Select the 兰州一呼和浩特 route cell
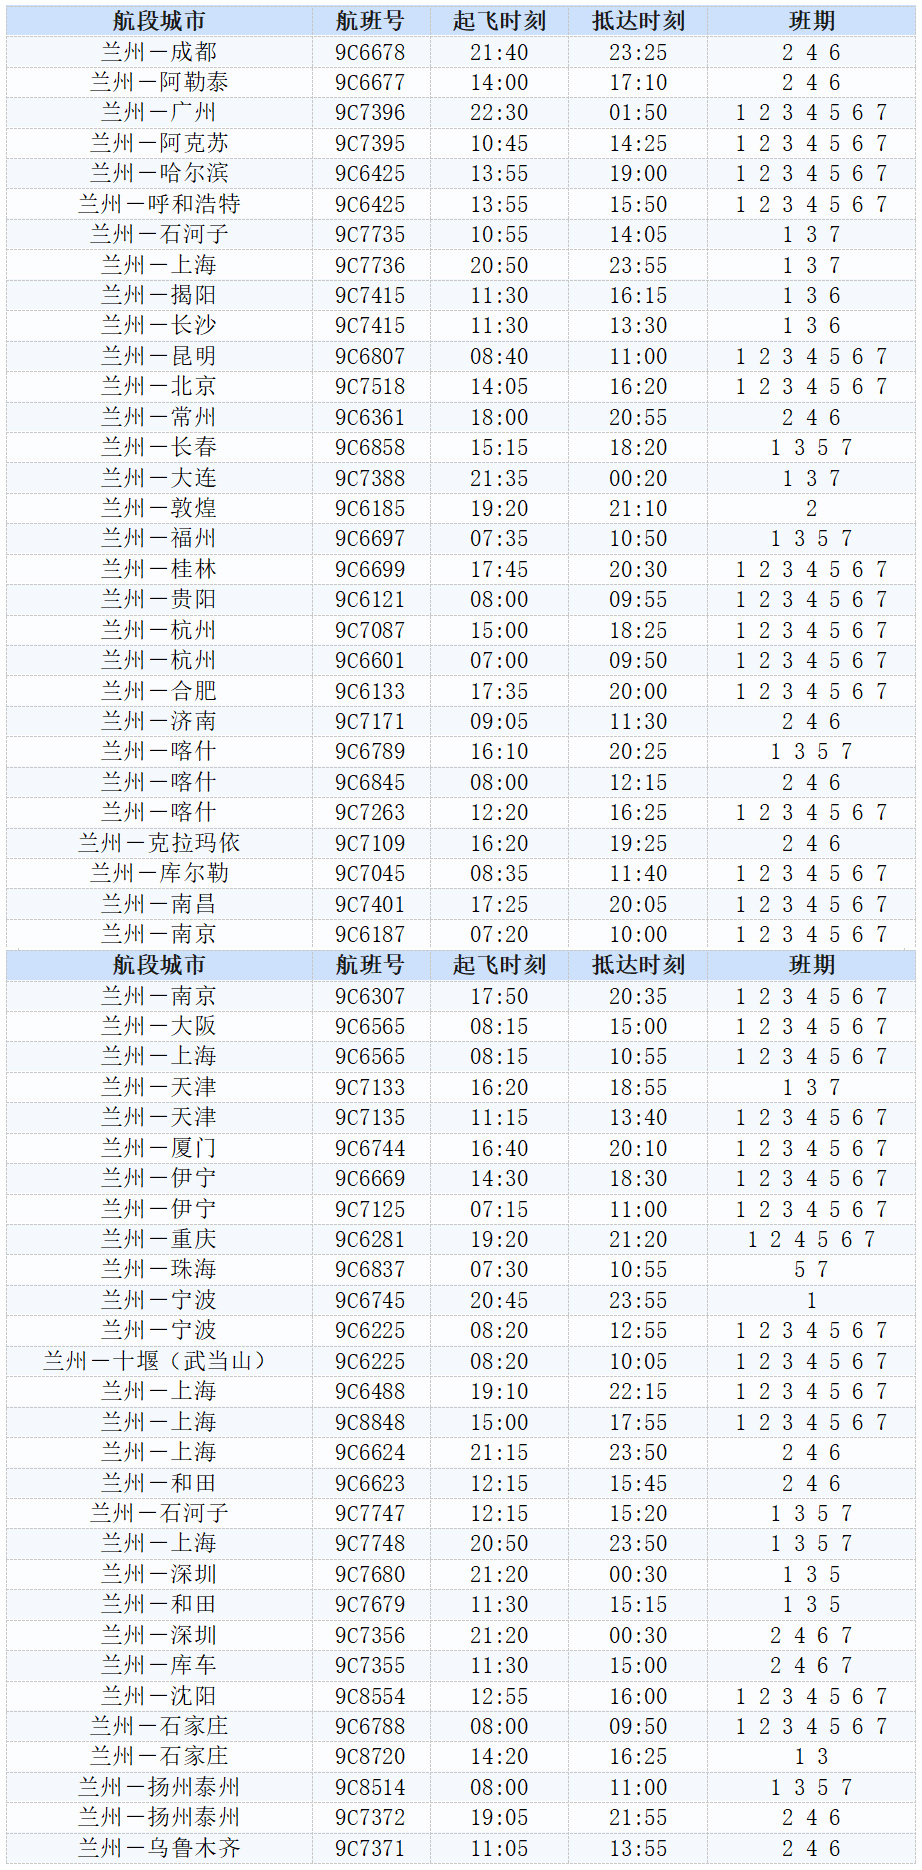This screenshot has height=1870, width=922. tap(159, 204)
